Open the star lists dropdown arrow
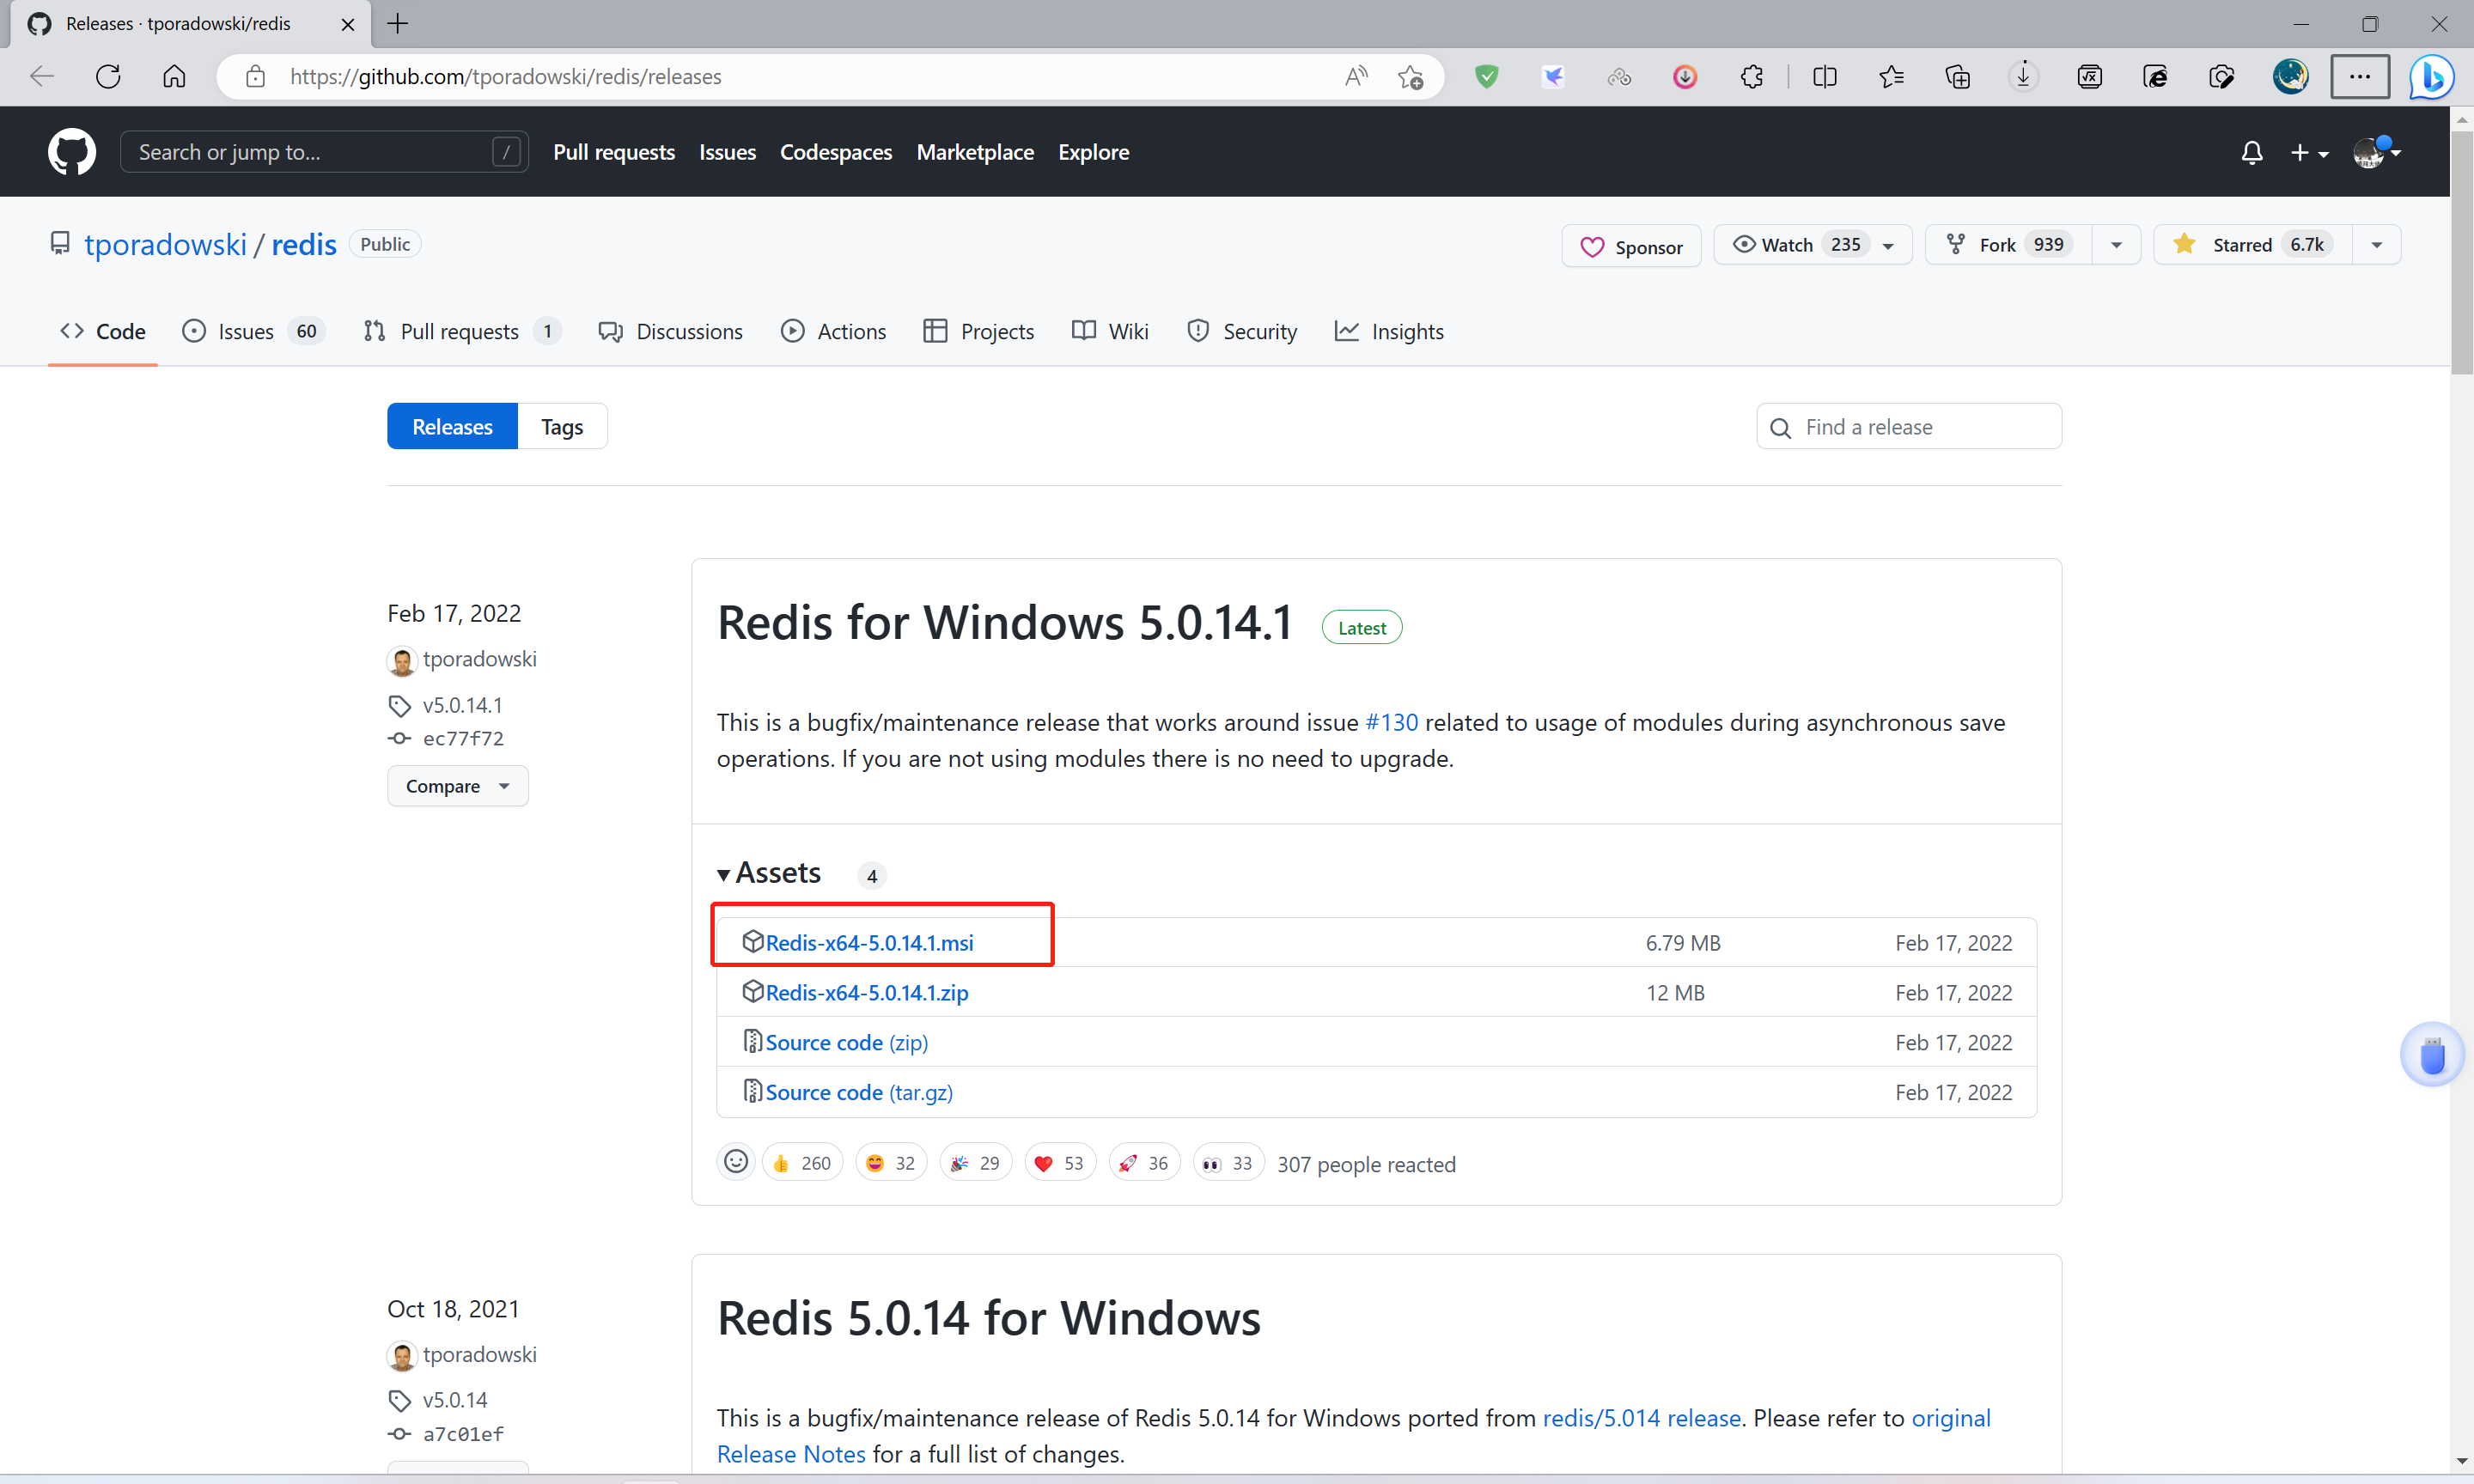The height and width of the screenshot is (1484, 2474). coord(2376,245)
